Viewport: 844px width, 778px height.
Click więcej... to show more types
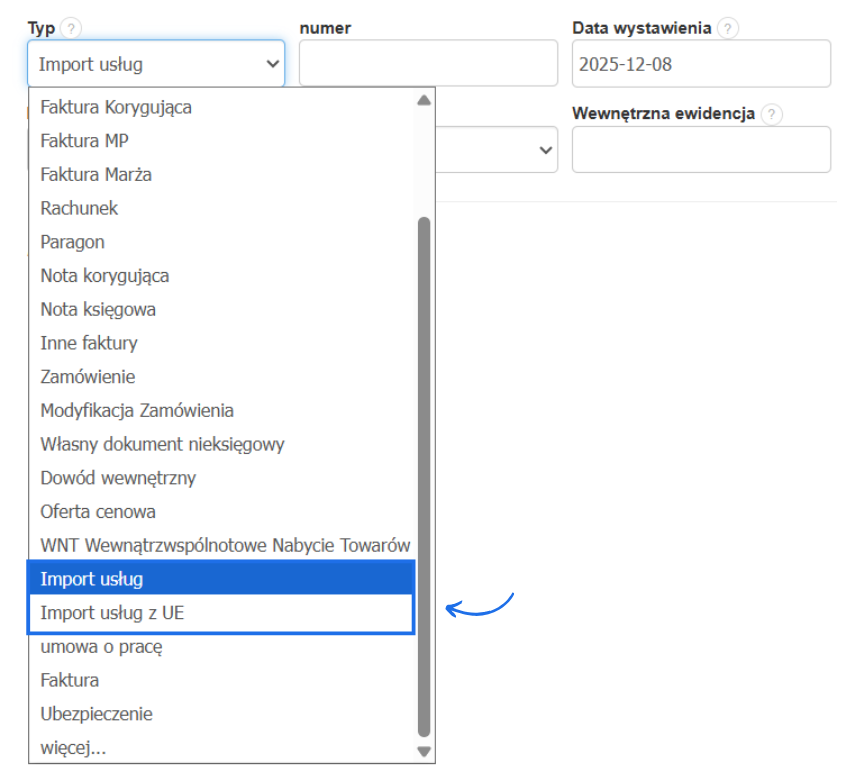tap(73, 747)
